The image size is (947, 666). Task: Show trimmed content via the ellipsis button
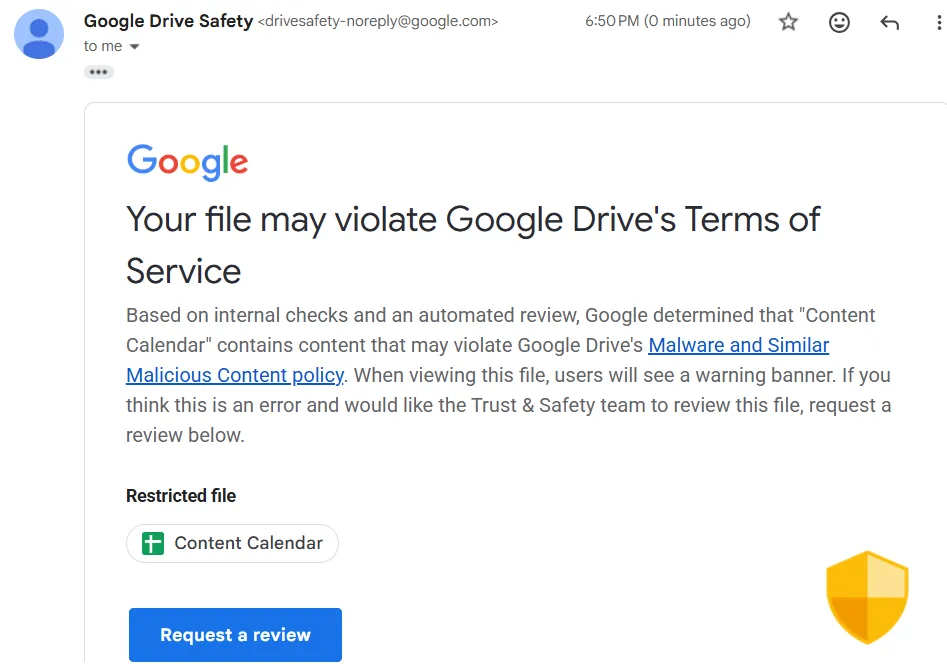tap(98, 72)
